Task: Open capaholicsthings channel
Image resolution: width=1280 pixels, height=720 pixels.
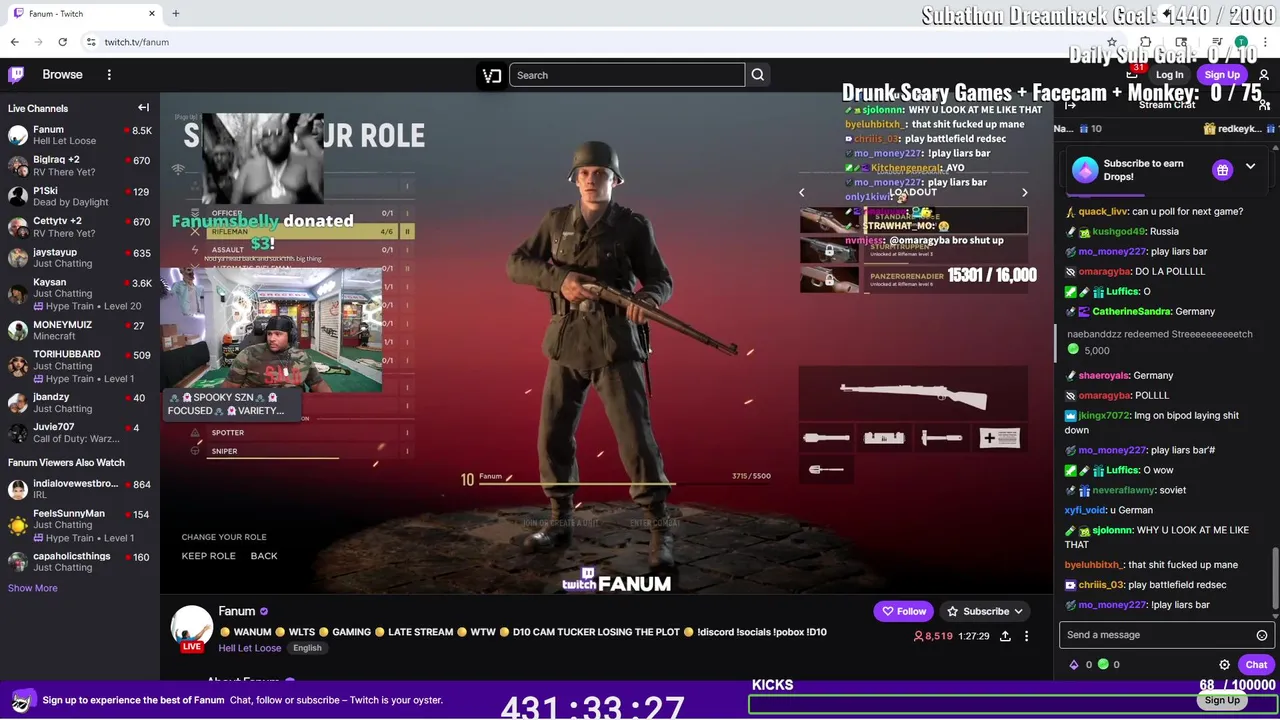Action: coord(79,561)
